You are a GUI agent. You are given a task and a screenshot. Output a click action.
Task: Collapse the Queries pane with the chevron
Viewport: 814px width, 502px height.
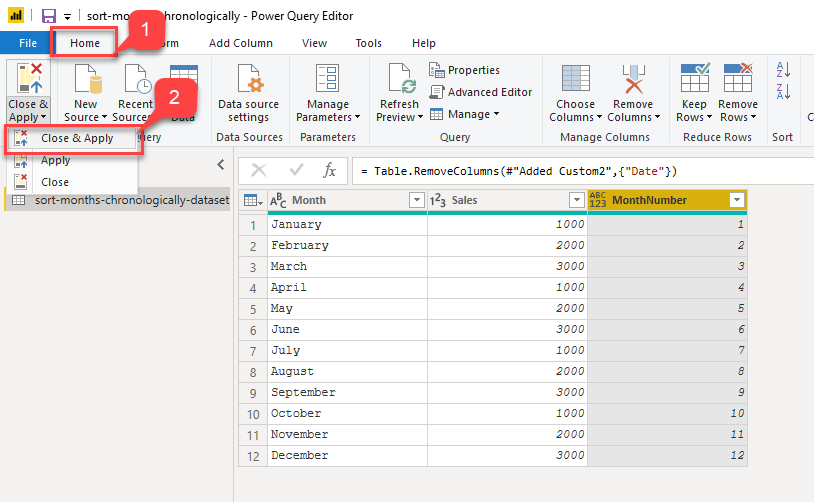tap(221, 165)
